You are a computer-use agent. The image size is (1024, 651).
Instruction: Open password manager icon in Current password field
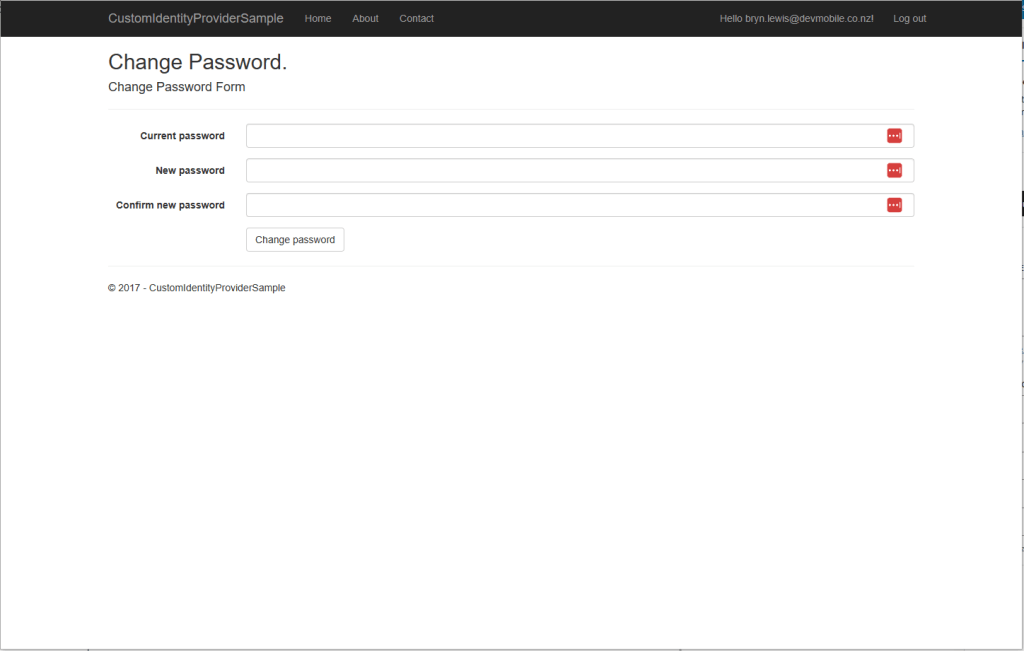(x=894, y=136)
